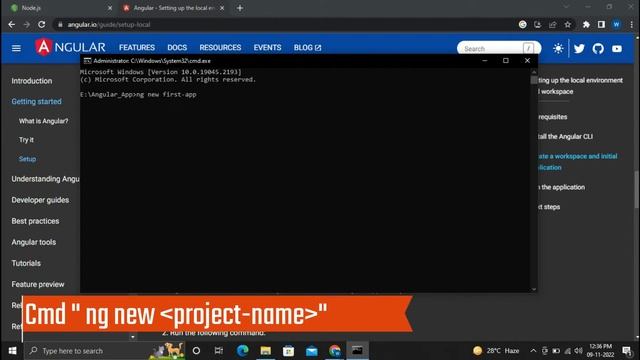Select the Setup sidebar link
This screenshot has width=640, height=360.
click(x=27, y=159)
